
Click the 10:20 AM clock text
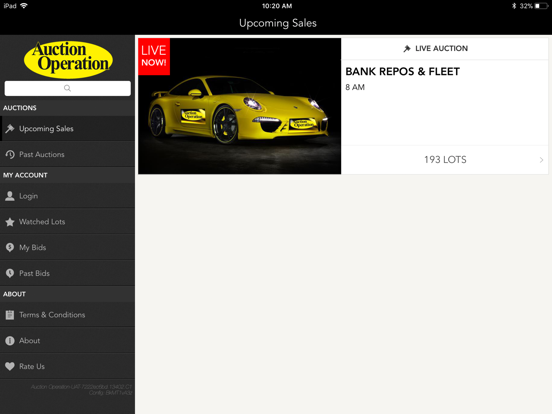[x=277, y=6]
